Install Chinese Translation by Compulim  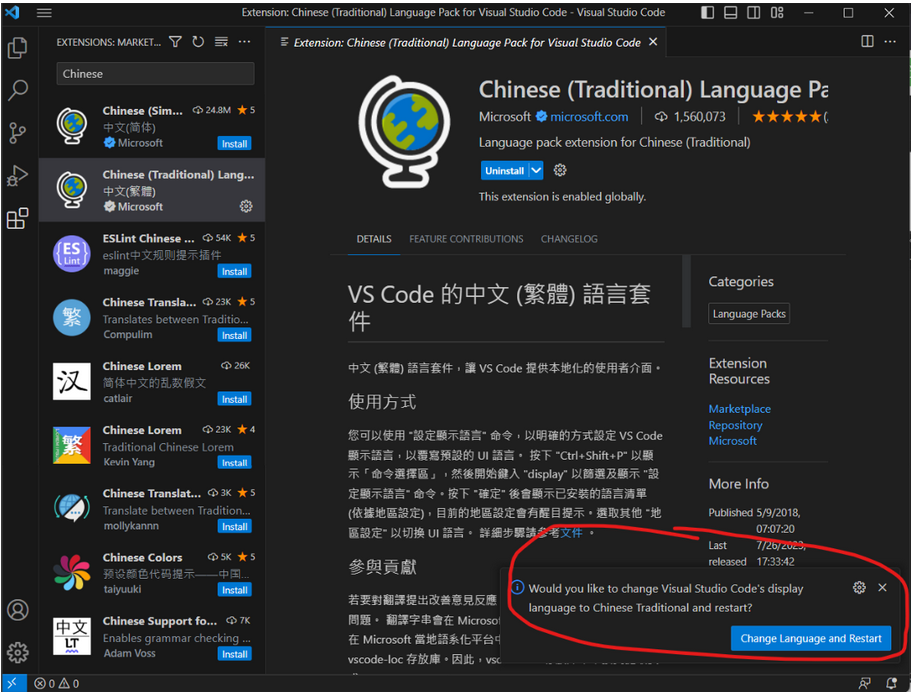coord(234,335)
